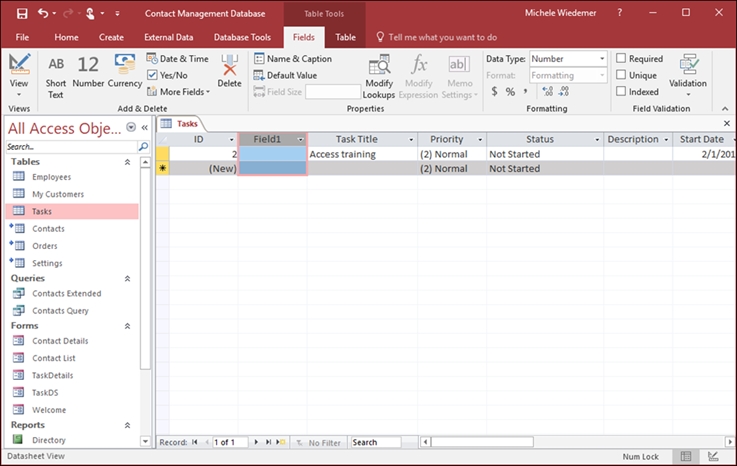Add a Currency field
Image resolution: width=737 pixels, height=466 pixels.
pos(125,71)
